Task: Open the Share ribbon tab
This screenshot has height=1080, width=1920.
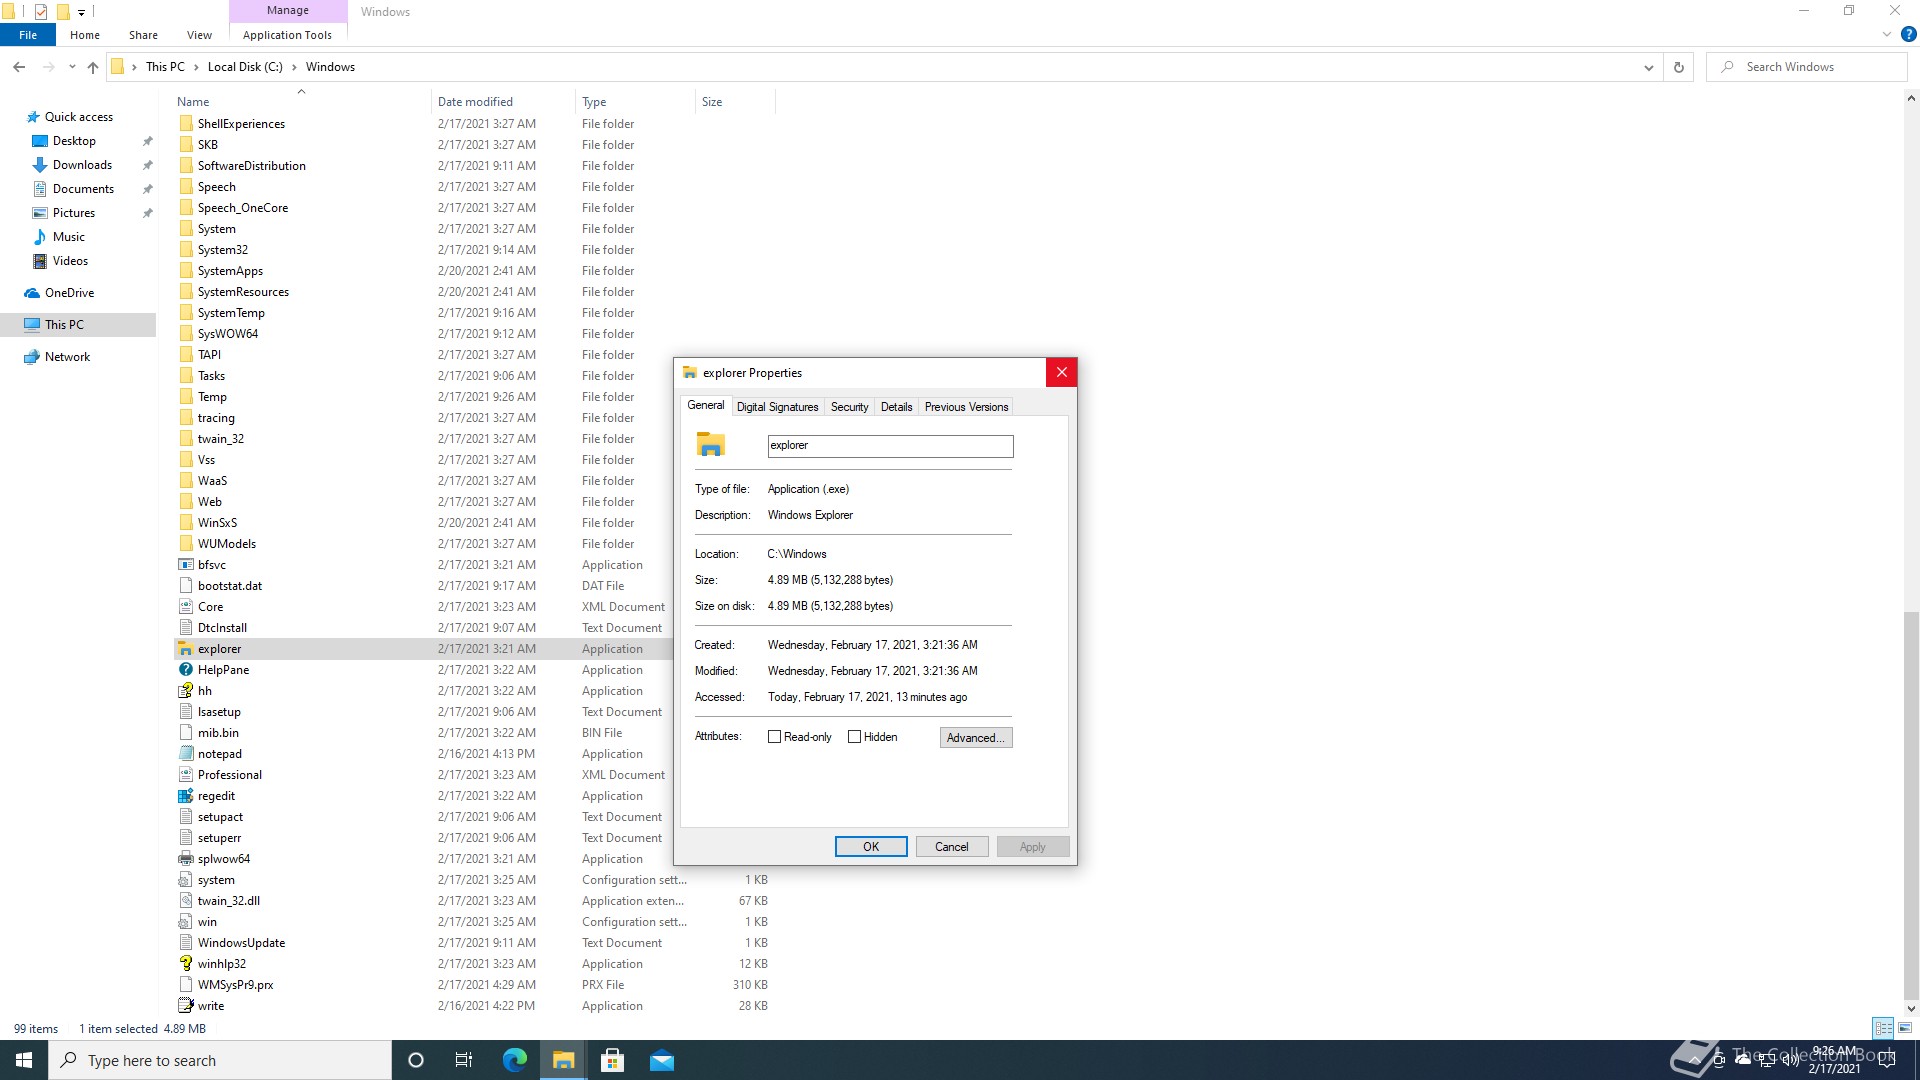Action: pyautogui.click(x=143, y=35)
